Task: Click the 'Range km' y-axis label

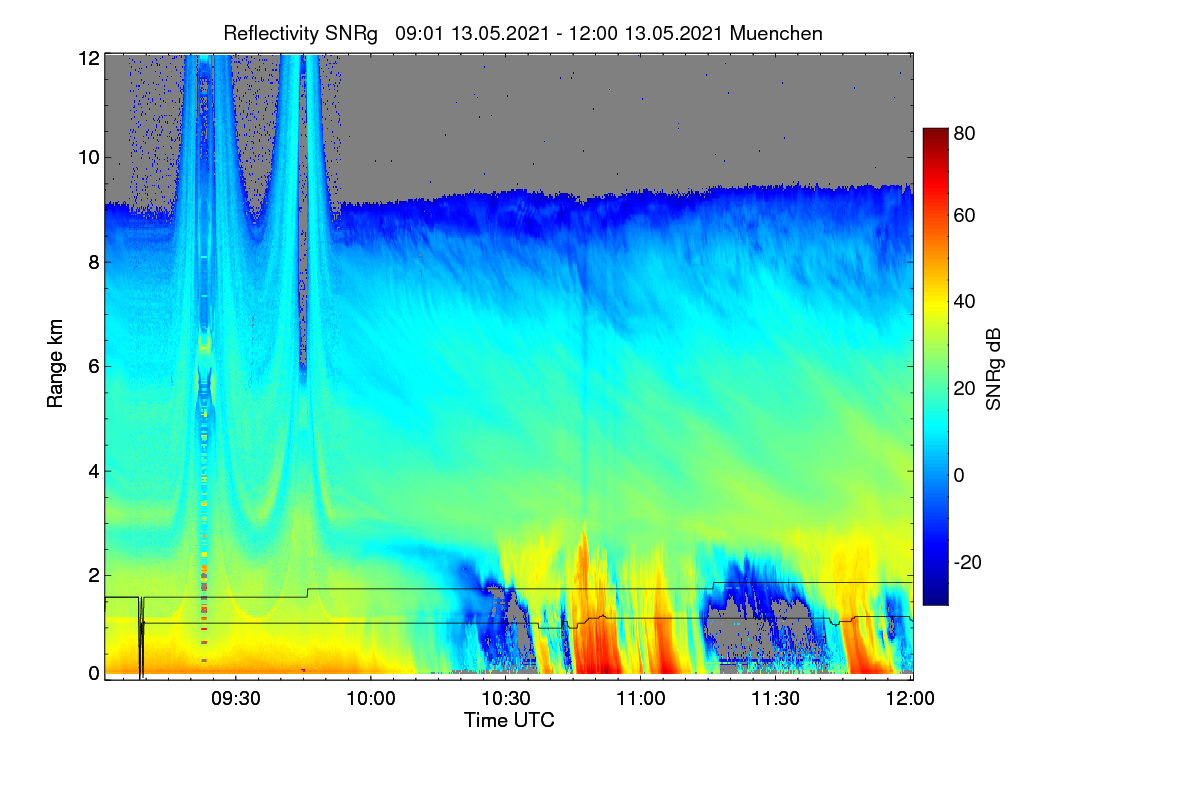Action: tap(54, 364)
